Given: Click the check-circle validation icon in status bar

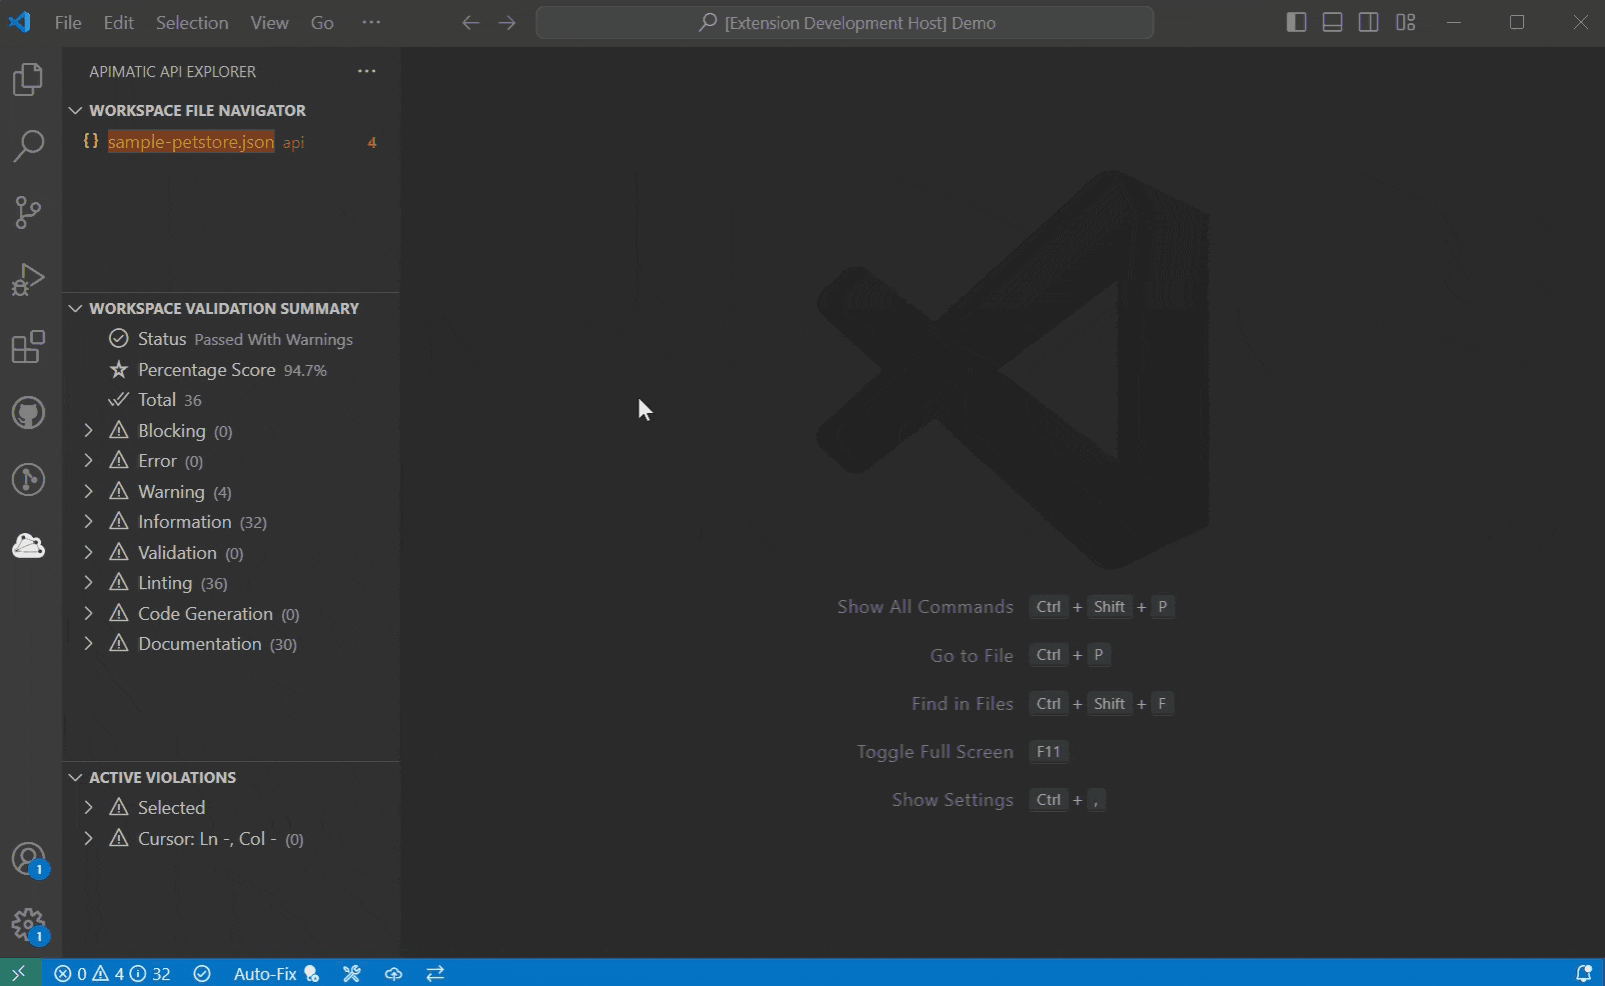Looking at the screenshot, I should [x=202, y=973].
